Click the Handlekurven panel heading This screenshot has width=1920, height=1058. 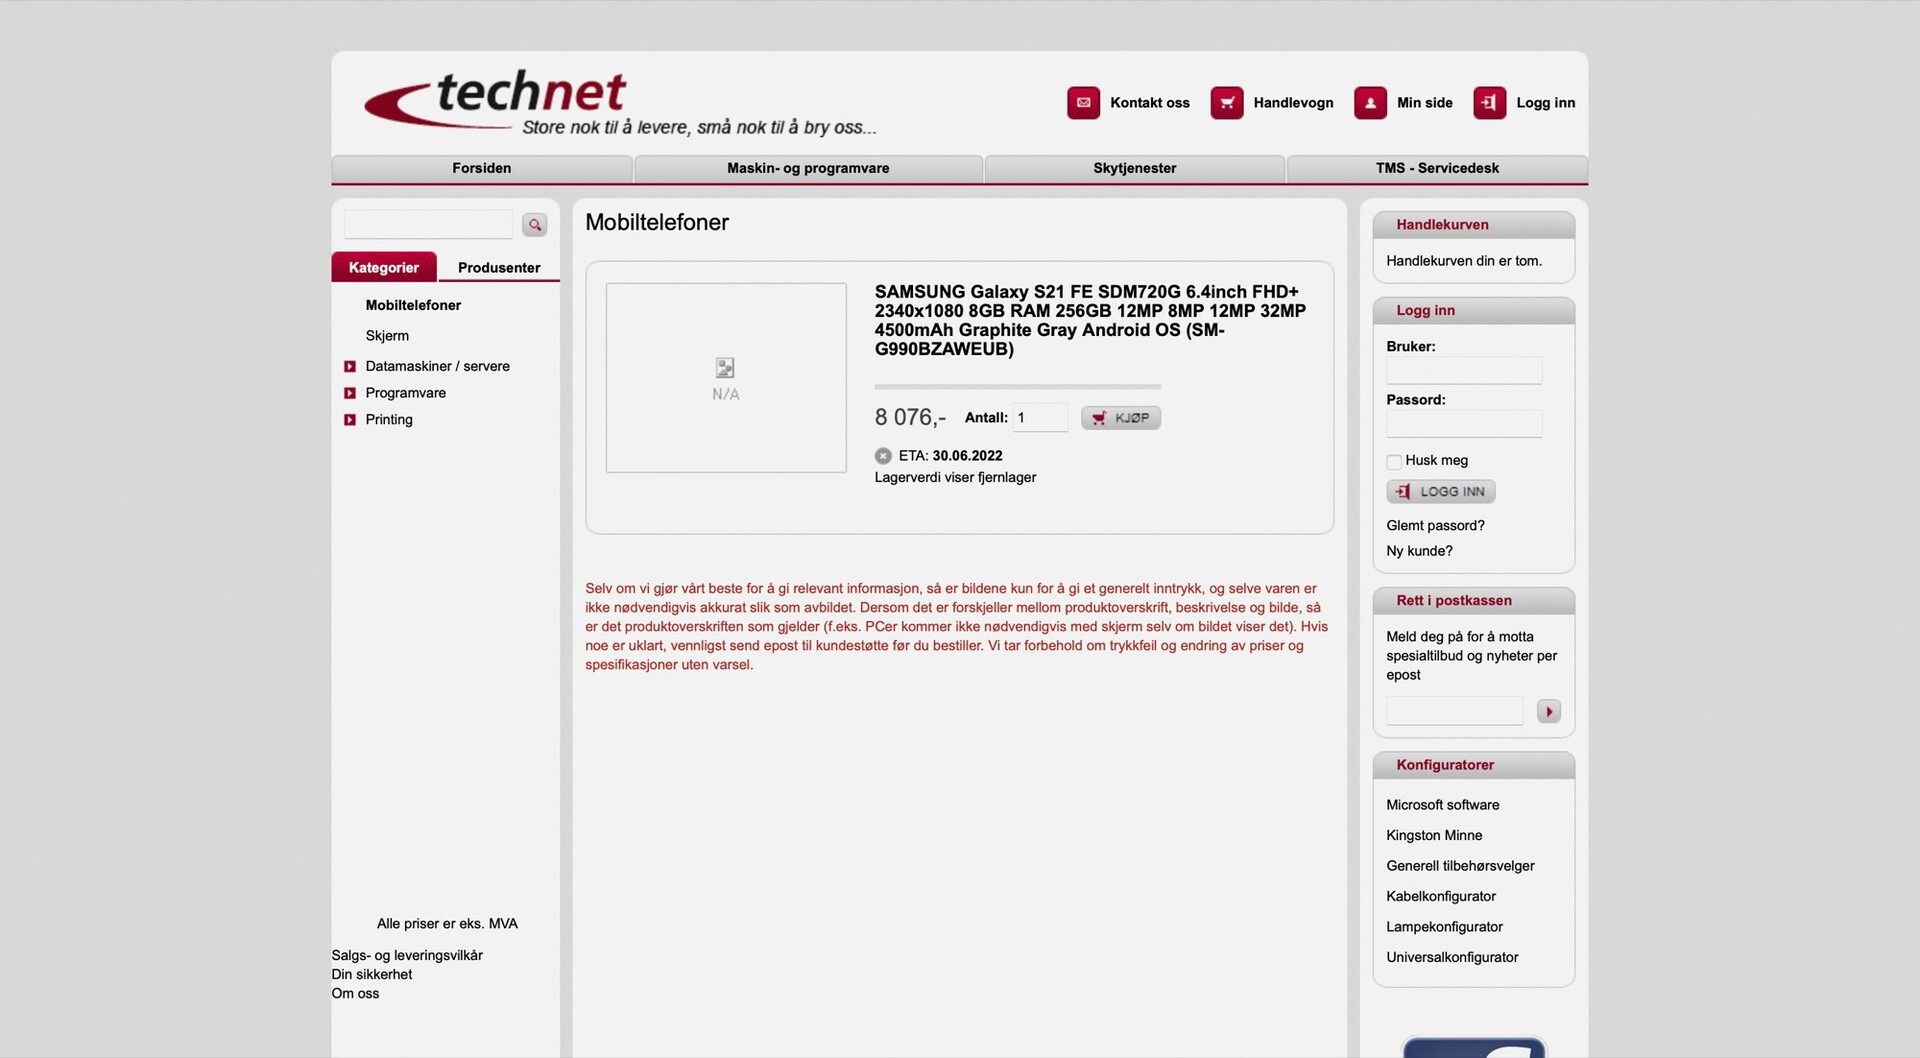click(x=1442, y=225)
